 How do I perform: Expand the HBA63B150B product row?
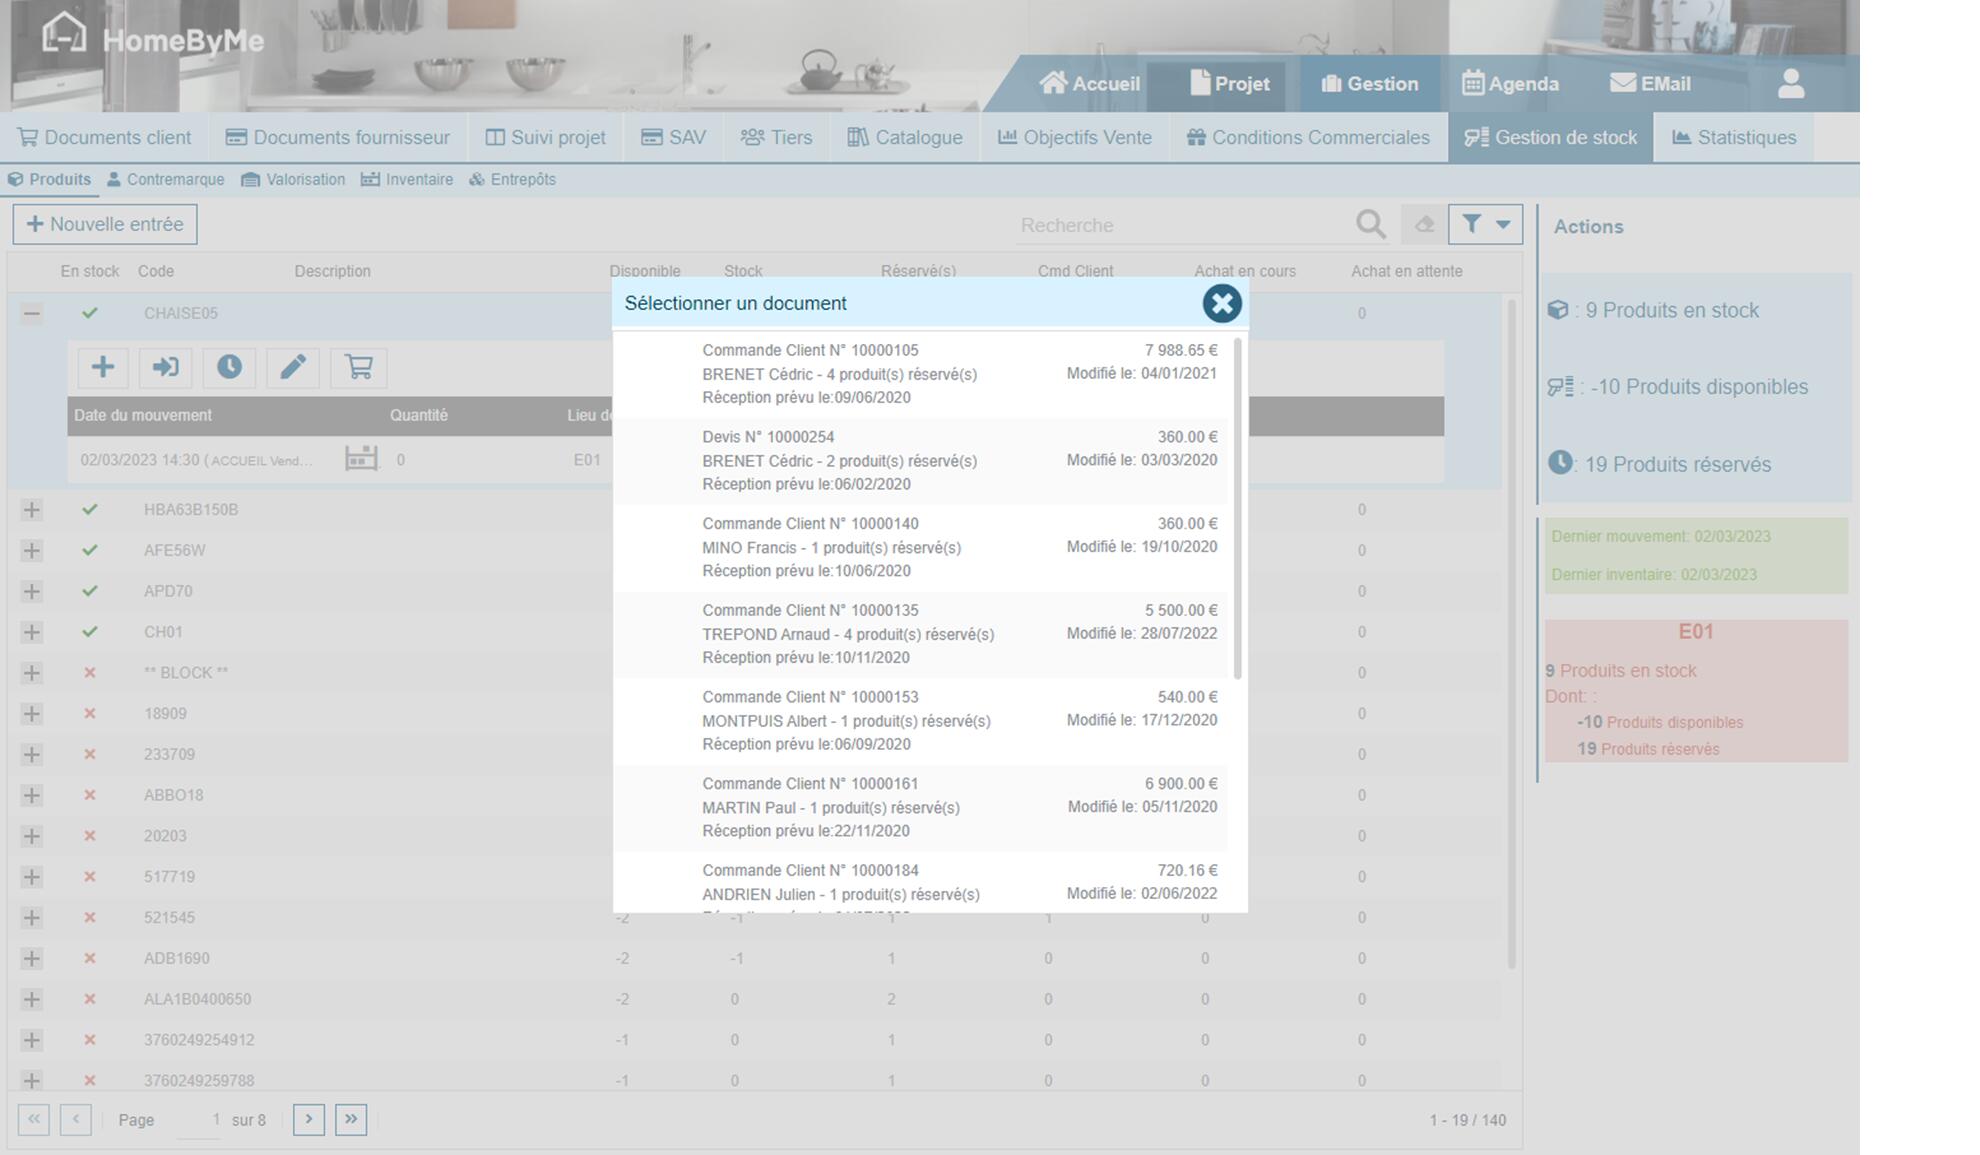click(x=32, y=510)
